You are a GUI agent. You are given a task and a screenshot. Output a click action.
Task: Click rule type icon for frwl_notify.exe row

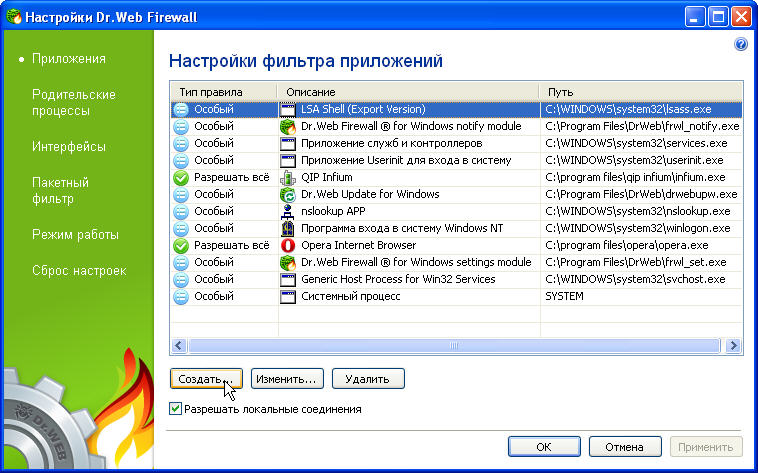(x=181, y=127)
